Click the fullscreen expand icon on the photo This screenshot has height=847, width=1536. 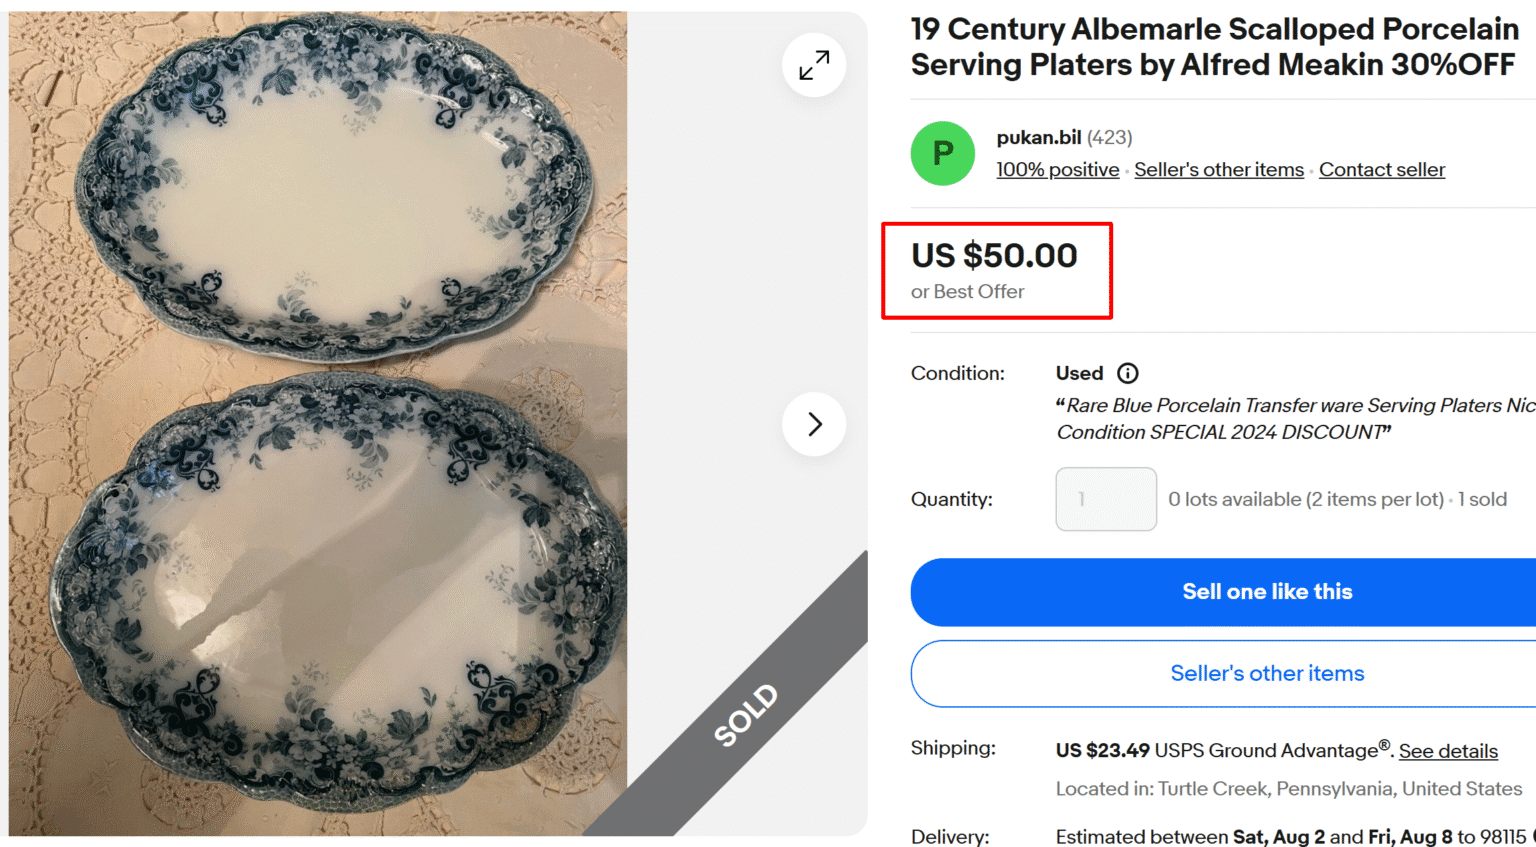[813, 64]
